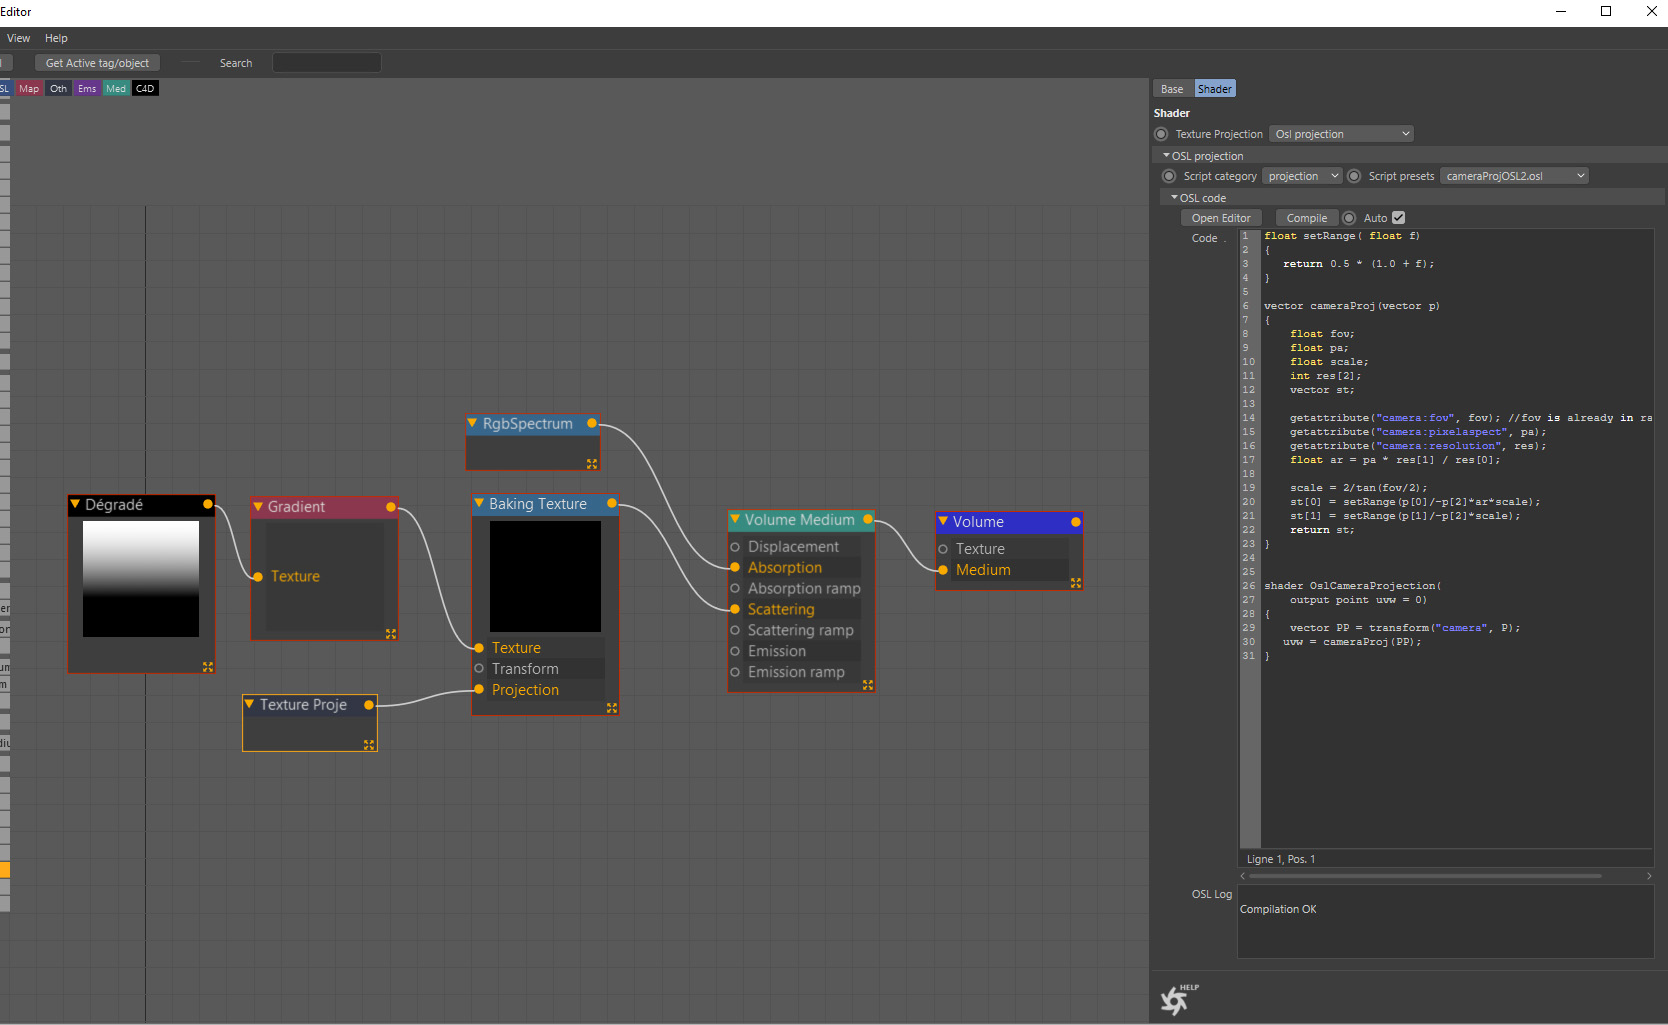Click resize handle on Volume Medium node
Screen dimensions: 1668x1025
tap(868, 685)
